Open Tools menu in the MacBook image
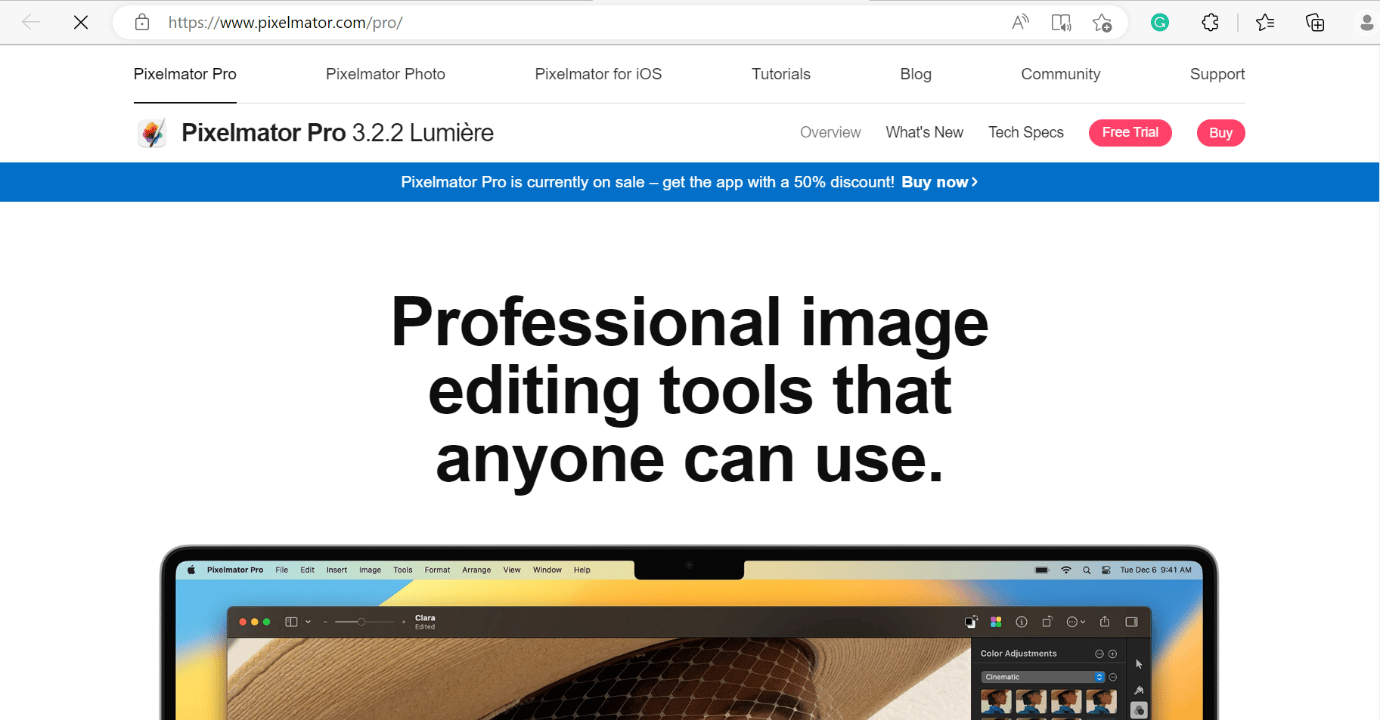This screenshot has width=1380, height=720. [403, 570]
